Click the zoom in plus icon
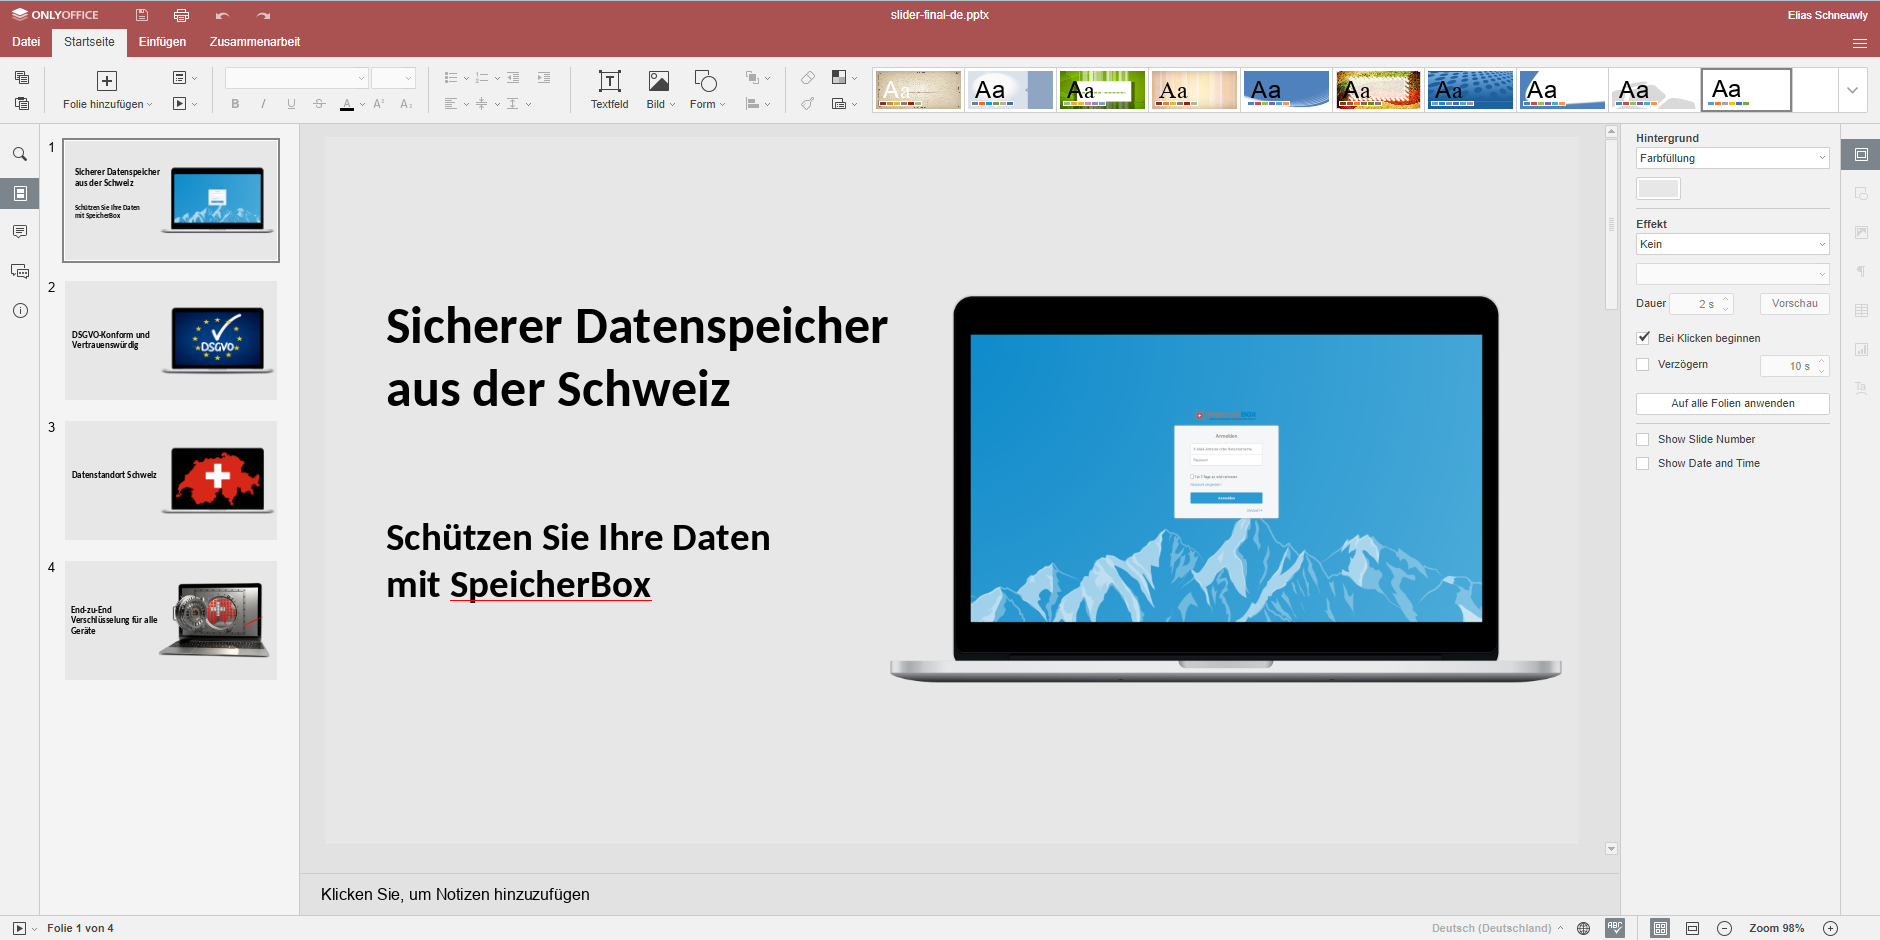This screenshot has width=1880, height=940. point(1830,928)
